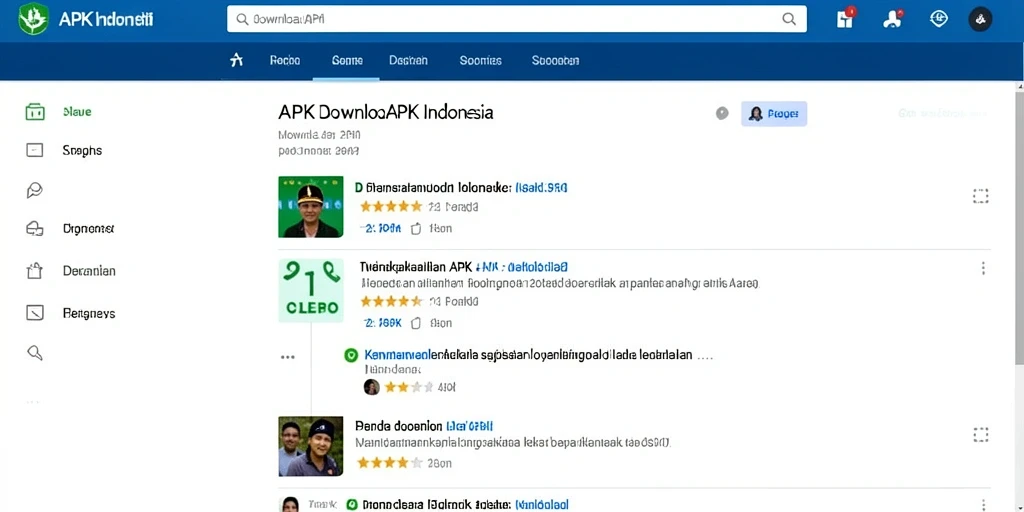Switch to the Gome tab

347,60
